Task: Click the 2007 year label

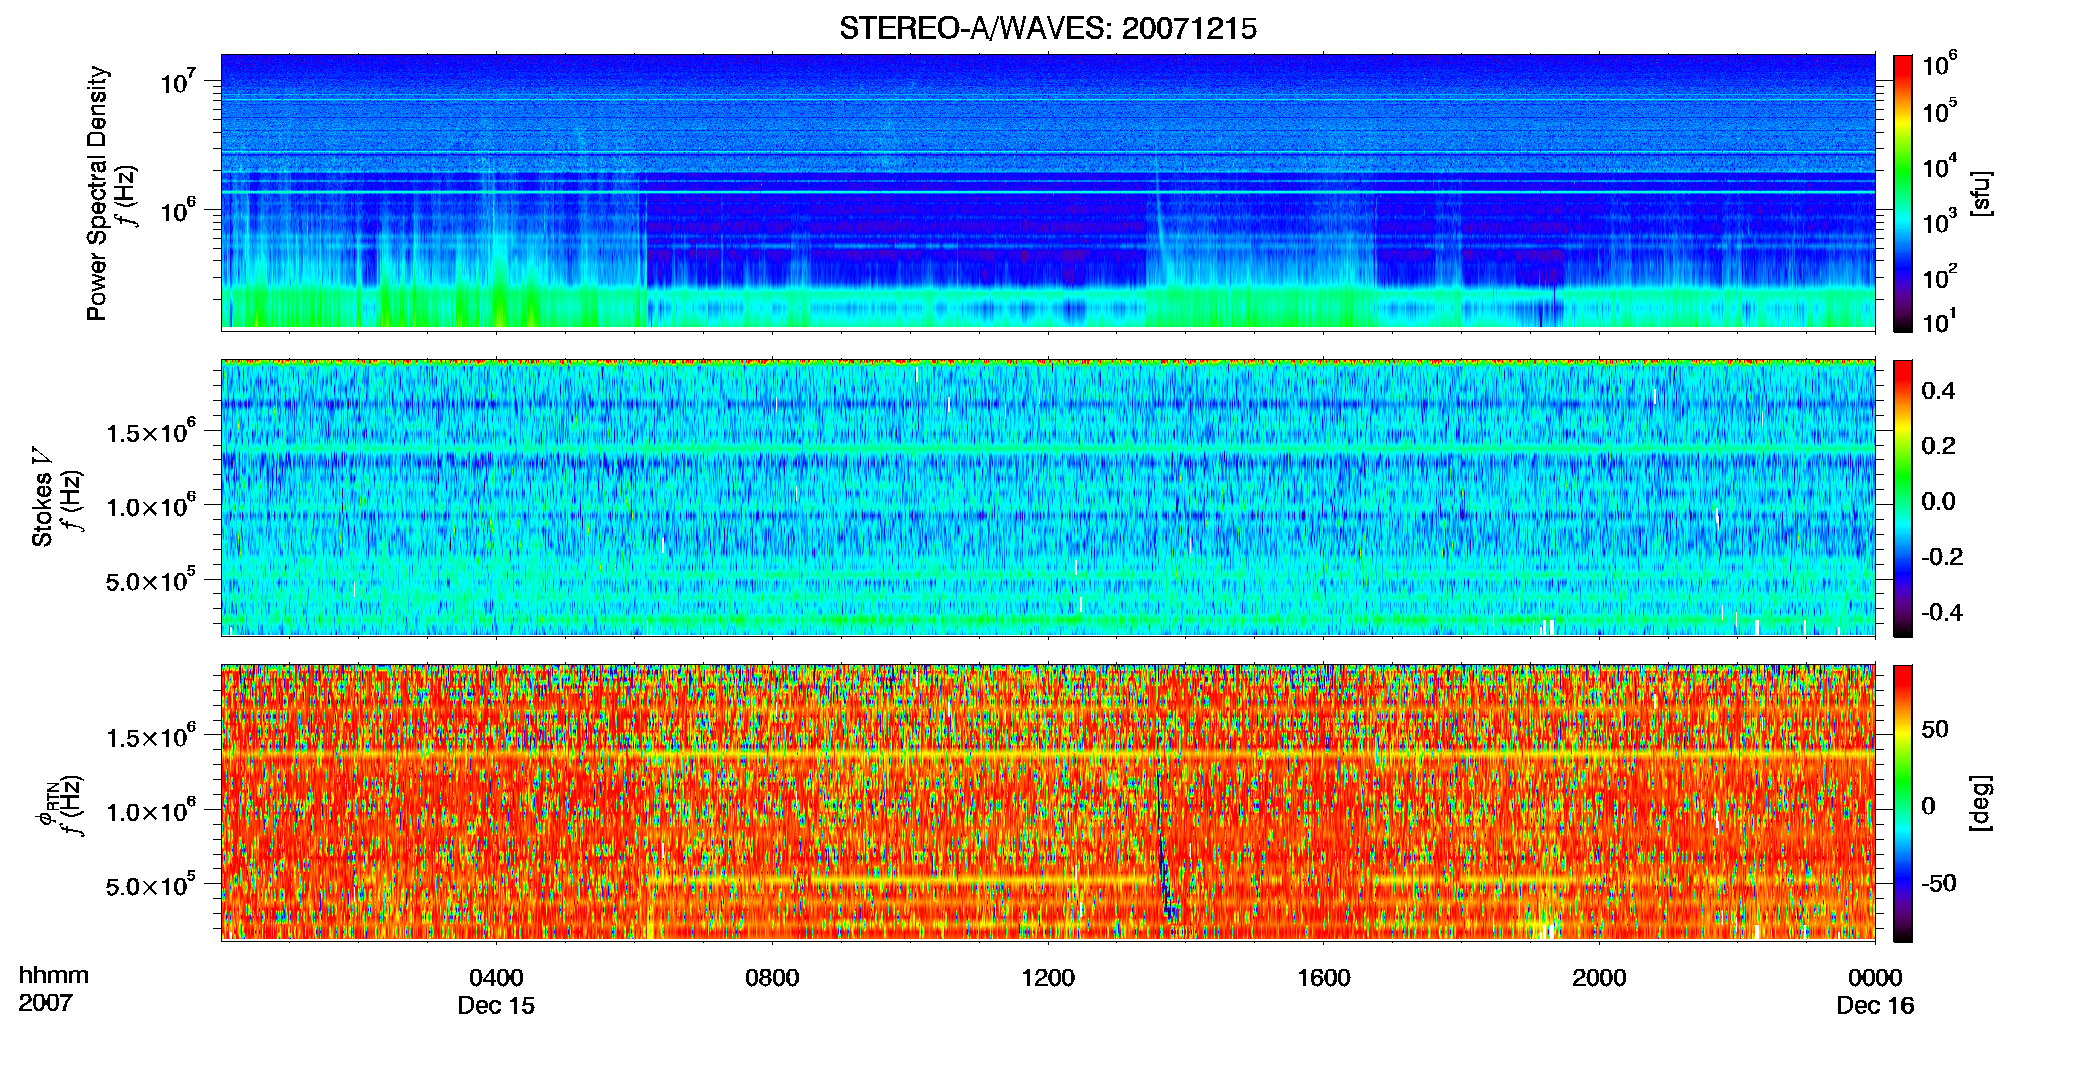Action: [x=45, y=1003]
